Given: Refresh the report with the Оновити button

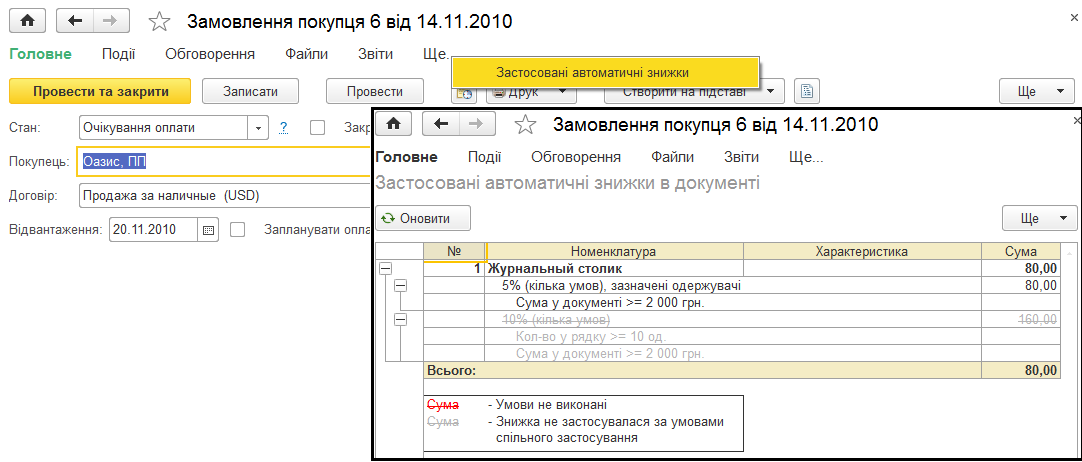Looking at the screenshot, I should (x=423, y=219).
